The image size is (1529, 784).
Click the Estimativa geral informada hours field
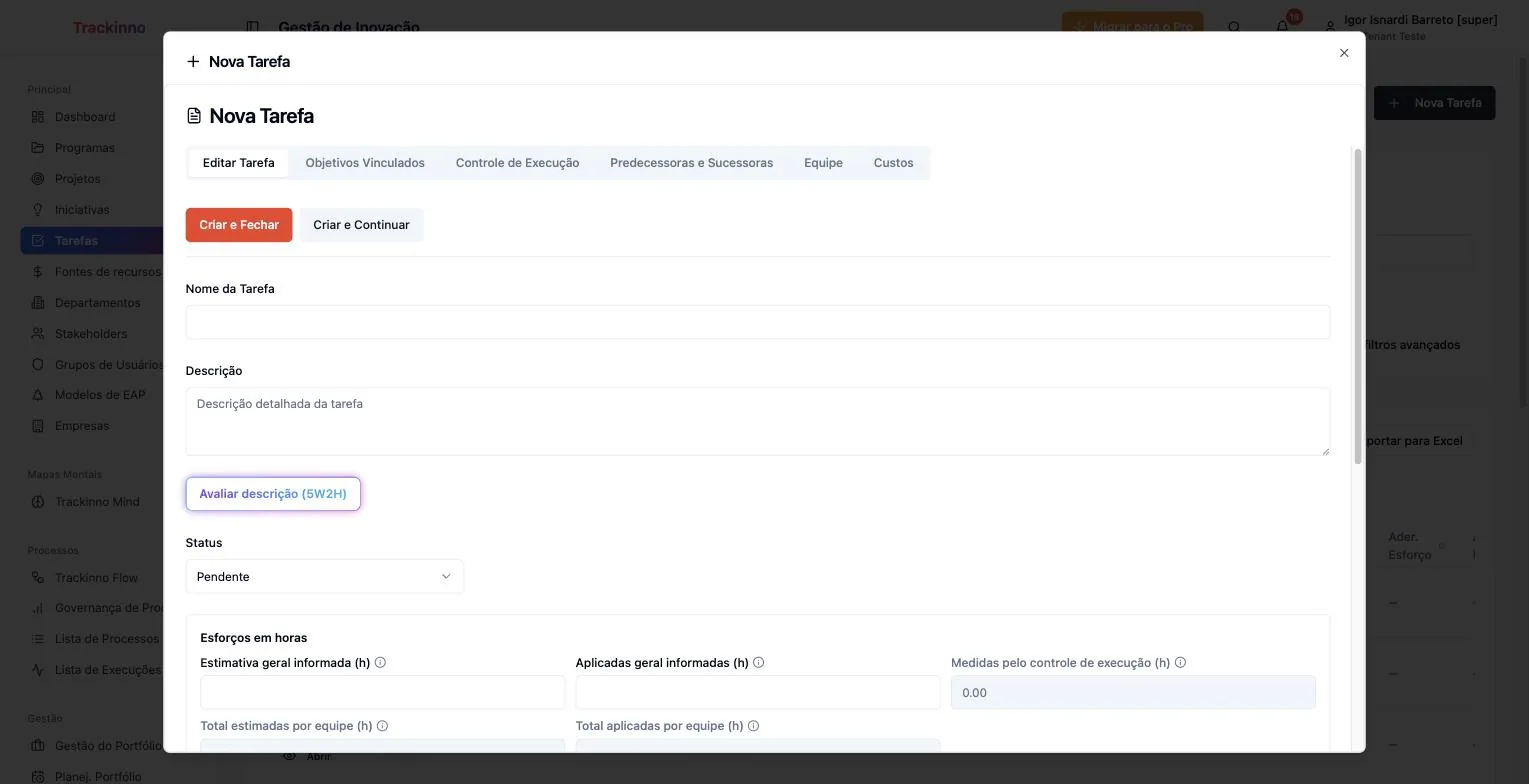[x=383, y=693]
